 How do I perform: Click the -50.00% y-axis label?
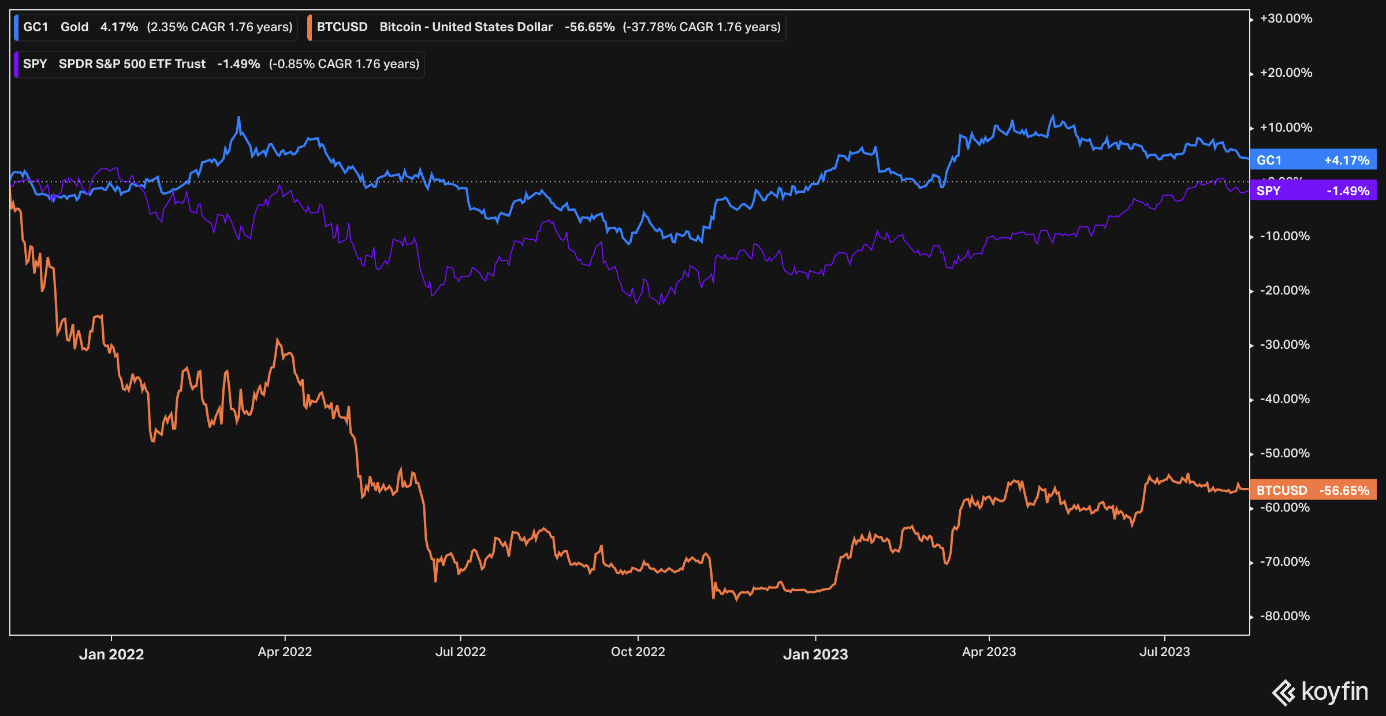1286,453
